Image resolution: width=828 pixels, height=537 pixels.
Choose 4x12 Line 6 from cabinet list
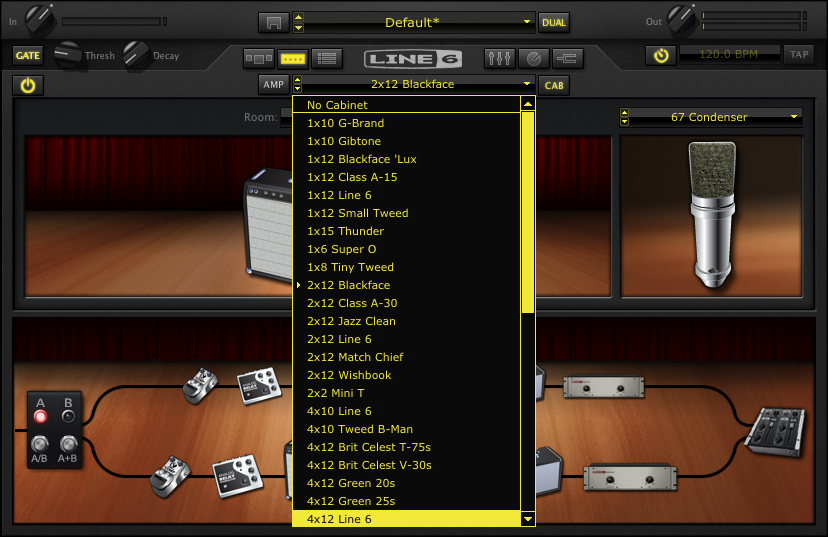point(406,519)
